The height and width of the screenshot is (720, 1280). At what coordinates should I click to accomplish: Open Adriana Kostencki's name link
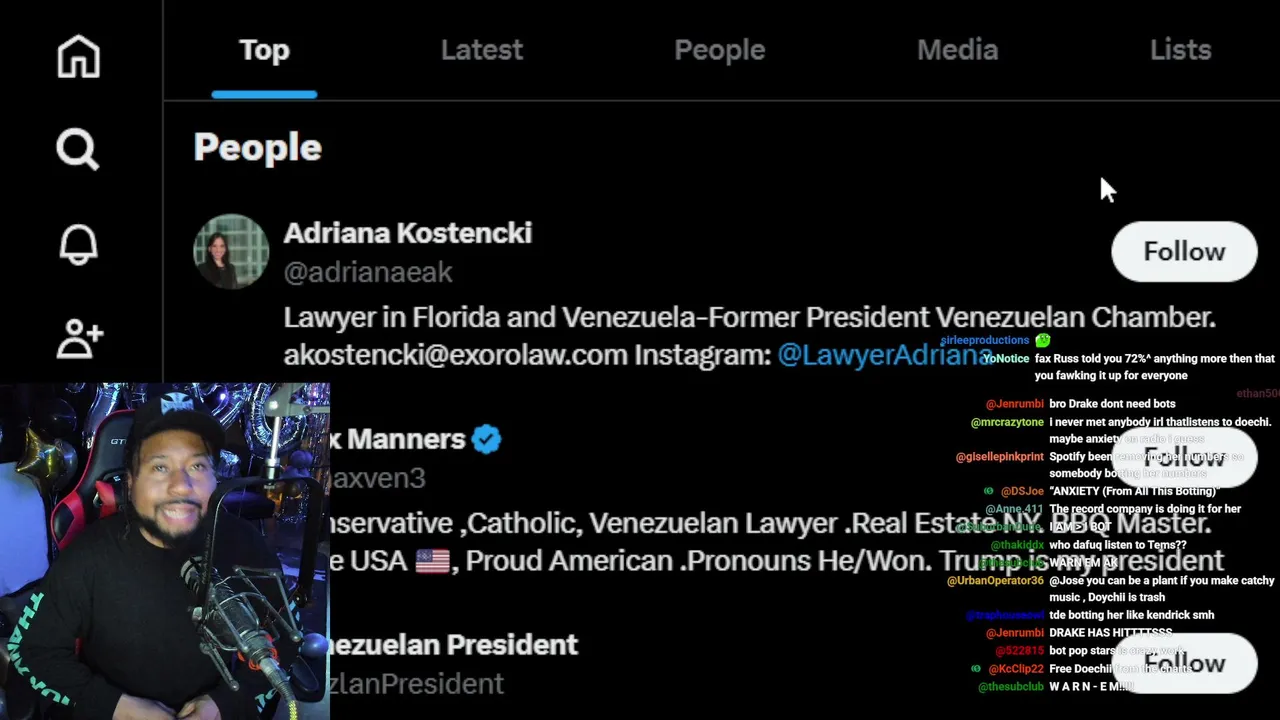pyautogui.click(x=408, y=233)
